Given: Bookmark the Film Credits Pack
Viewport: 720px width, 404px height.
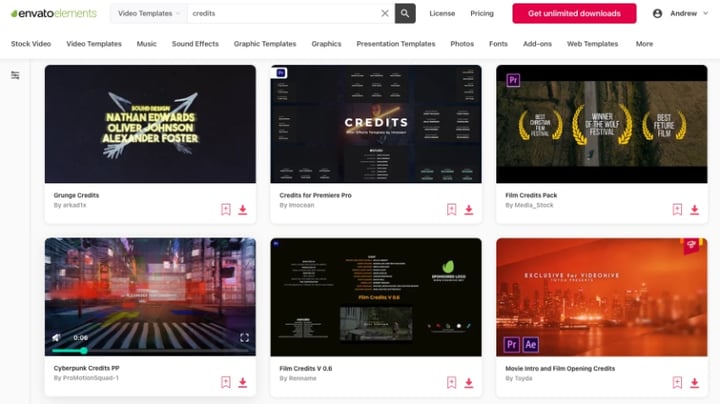Looking at the screenshot, I should click(677, 209).
